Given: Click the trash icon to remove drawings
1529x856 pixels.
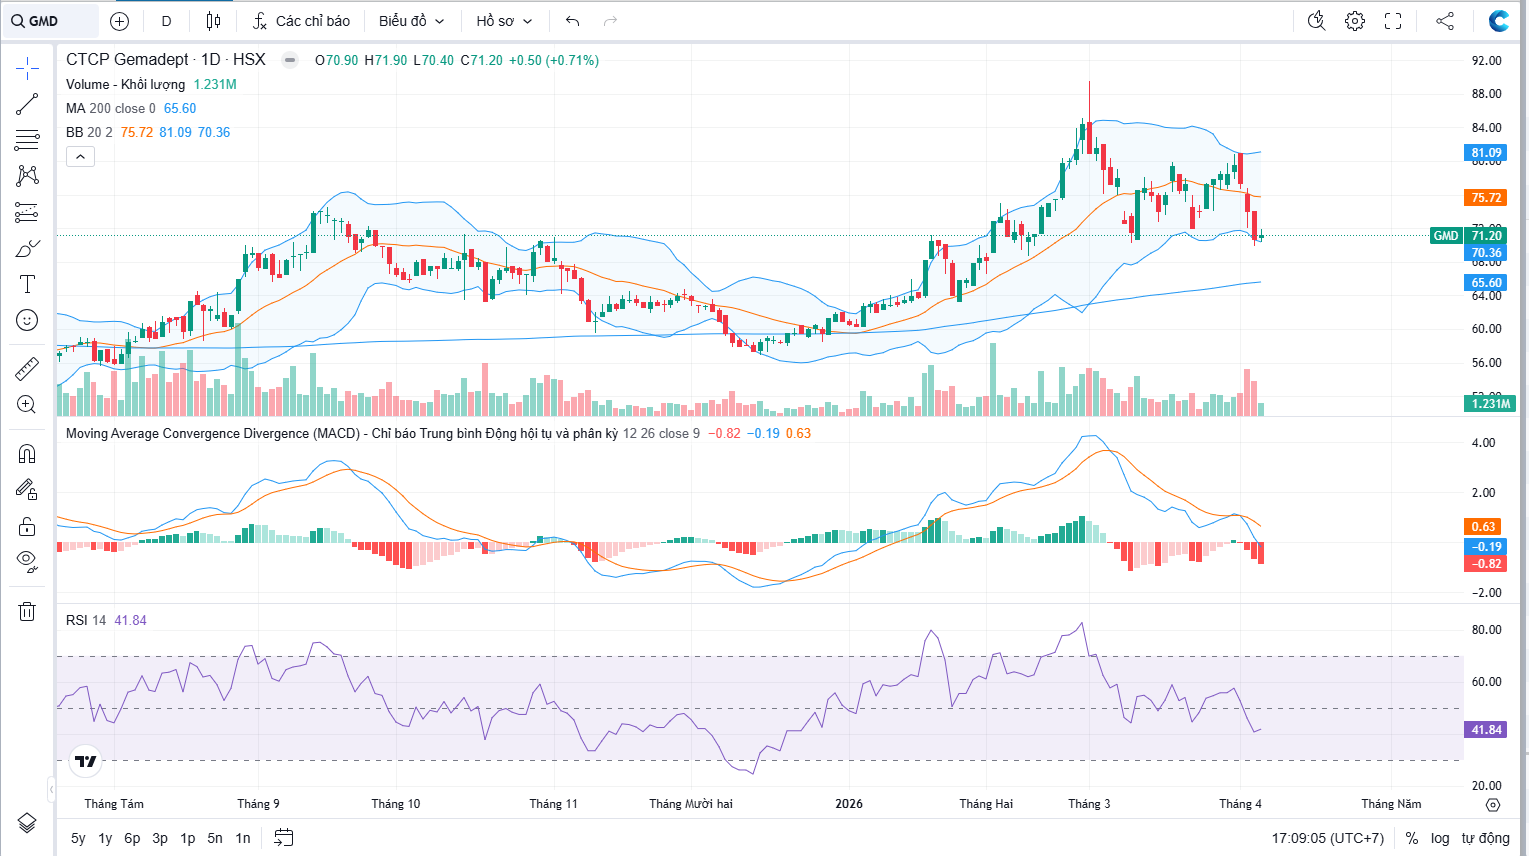Looking at the screenshot, I should [x=27, y=611].
